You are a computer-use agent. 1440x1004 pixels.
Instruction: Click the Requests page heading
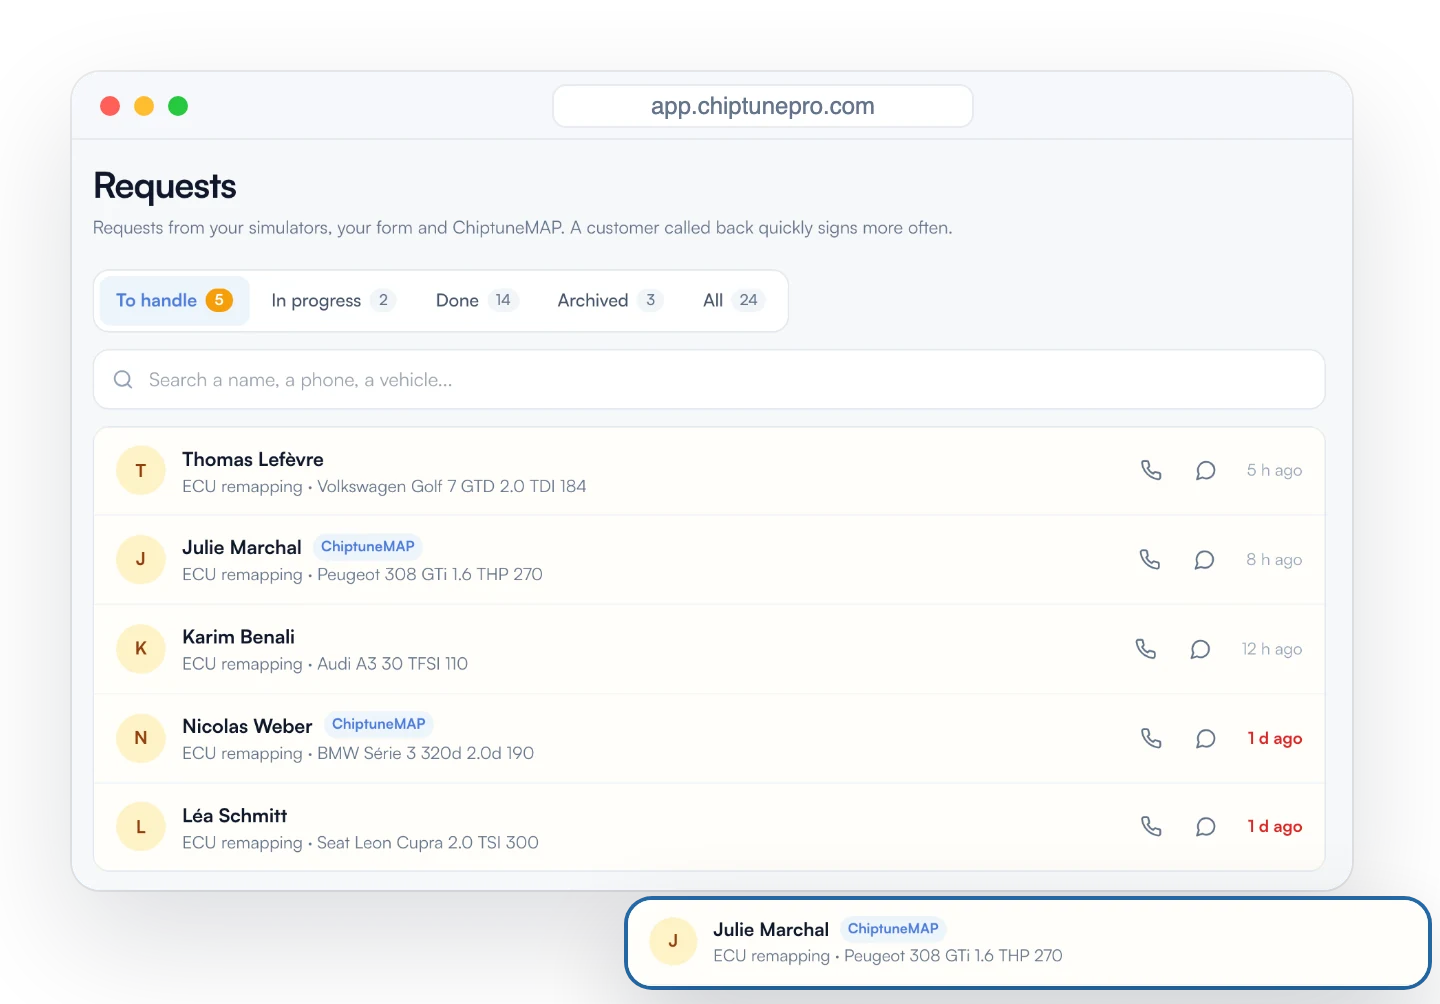[x=165, y=186]
